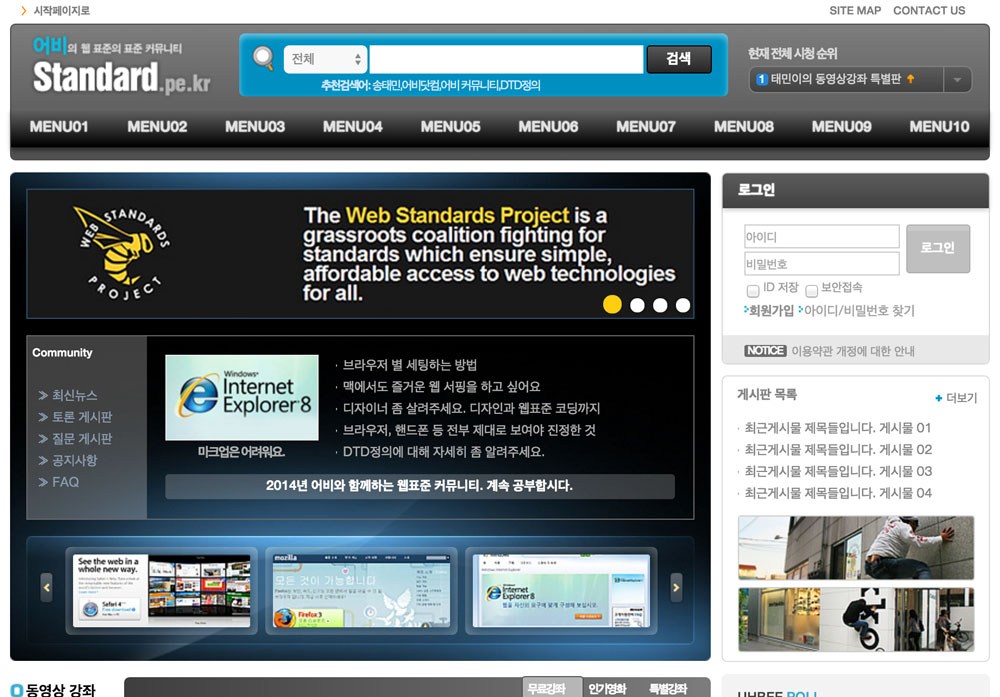The height and width of the screenshot is (697, 1000).
Task: Open MENU02 in the navigation bar
Action: 157,127
